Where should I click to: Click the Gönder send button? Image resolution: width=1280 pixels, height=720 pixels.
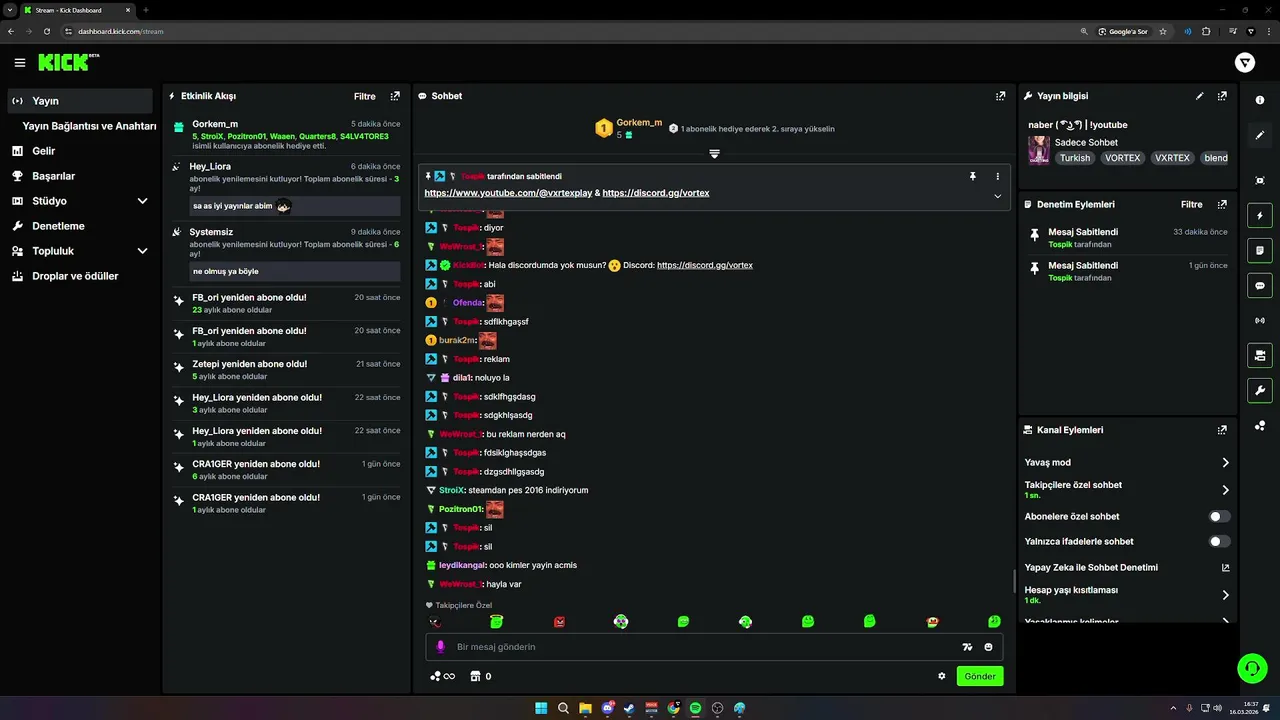pyautogui.click(x=980, y=676)
